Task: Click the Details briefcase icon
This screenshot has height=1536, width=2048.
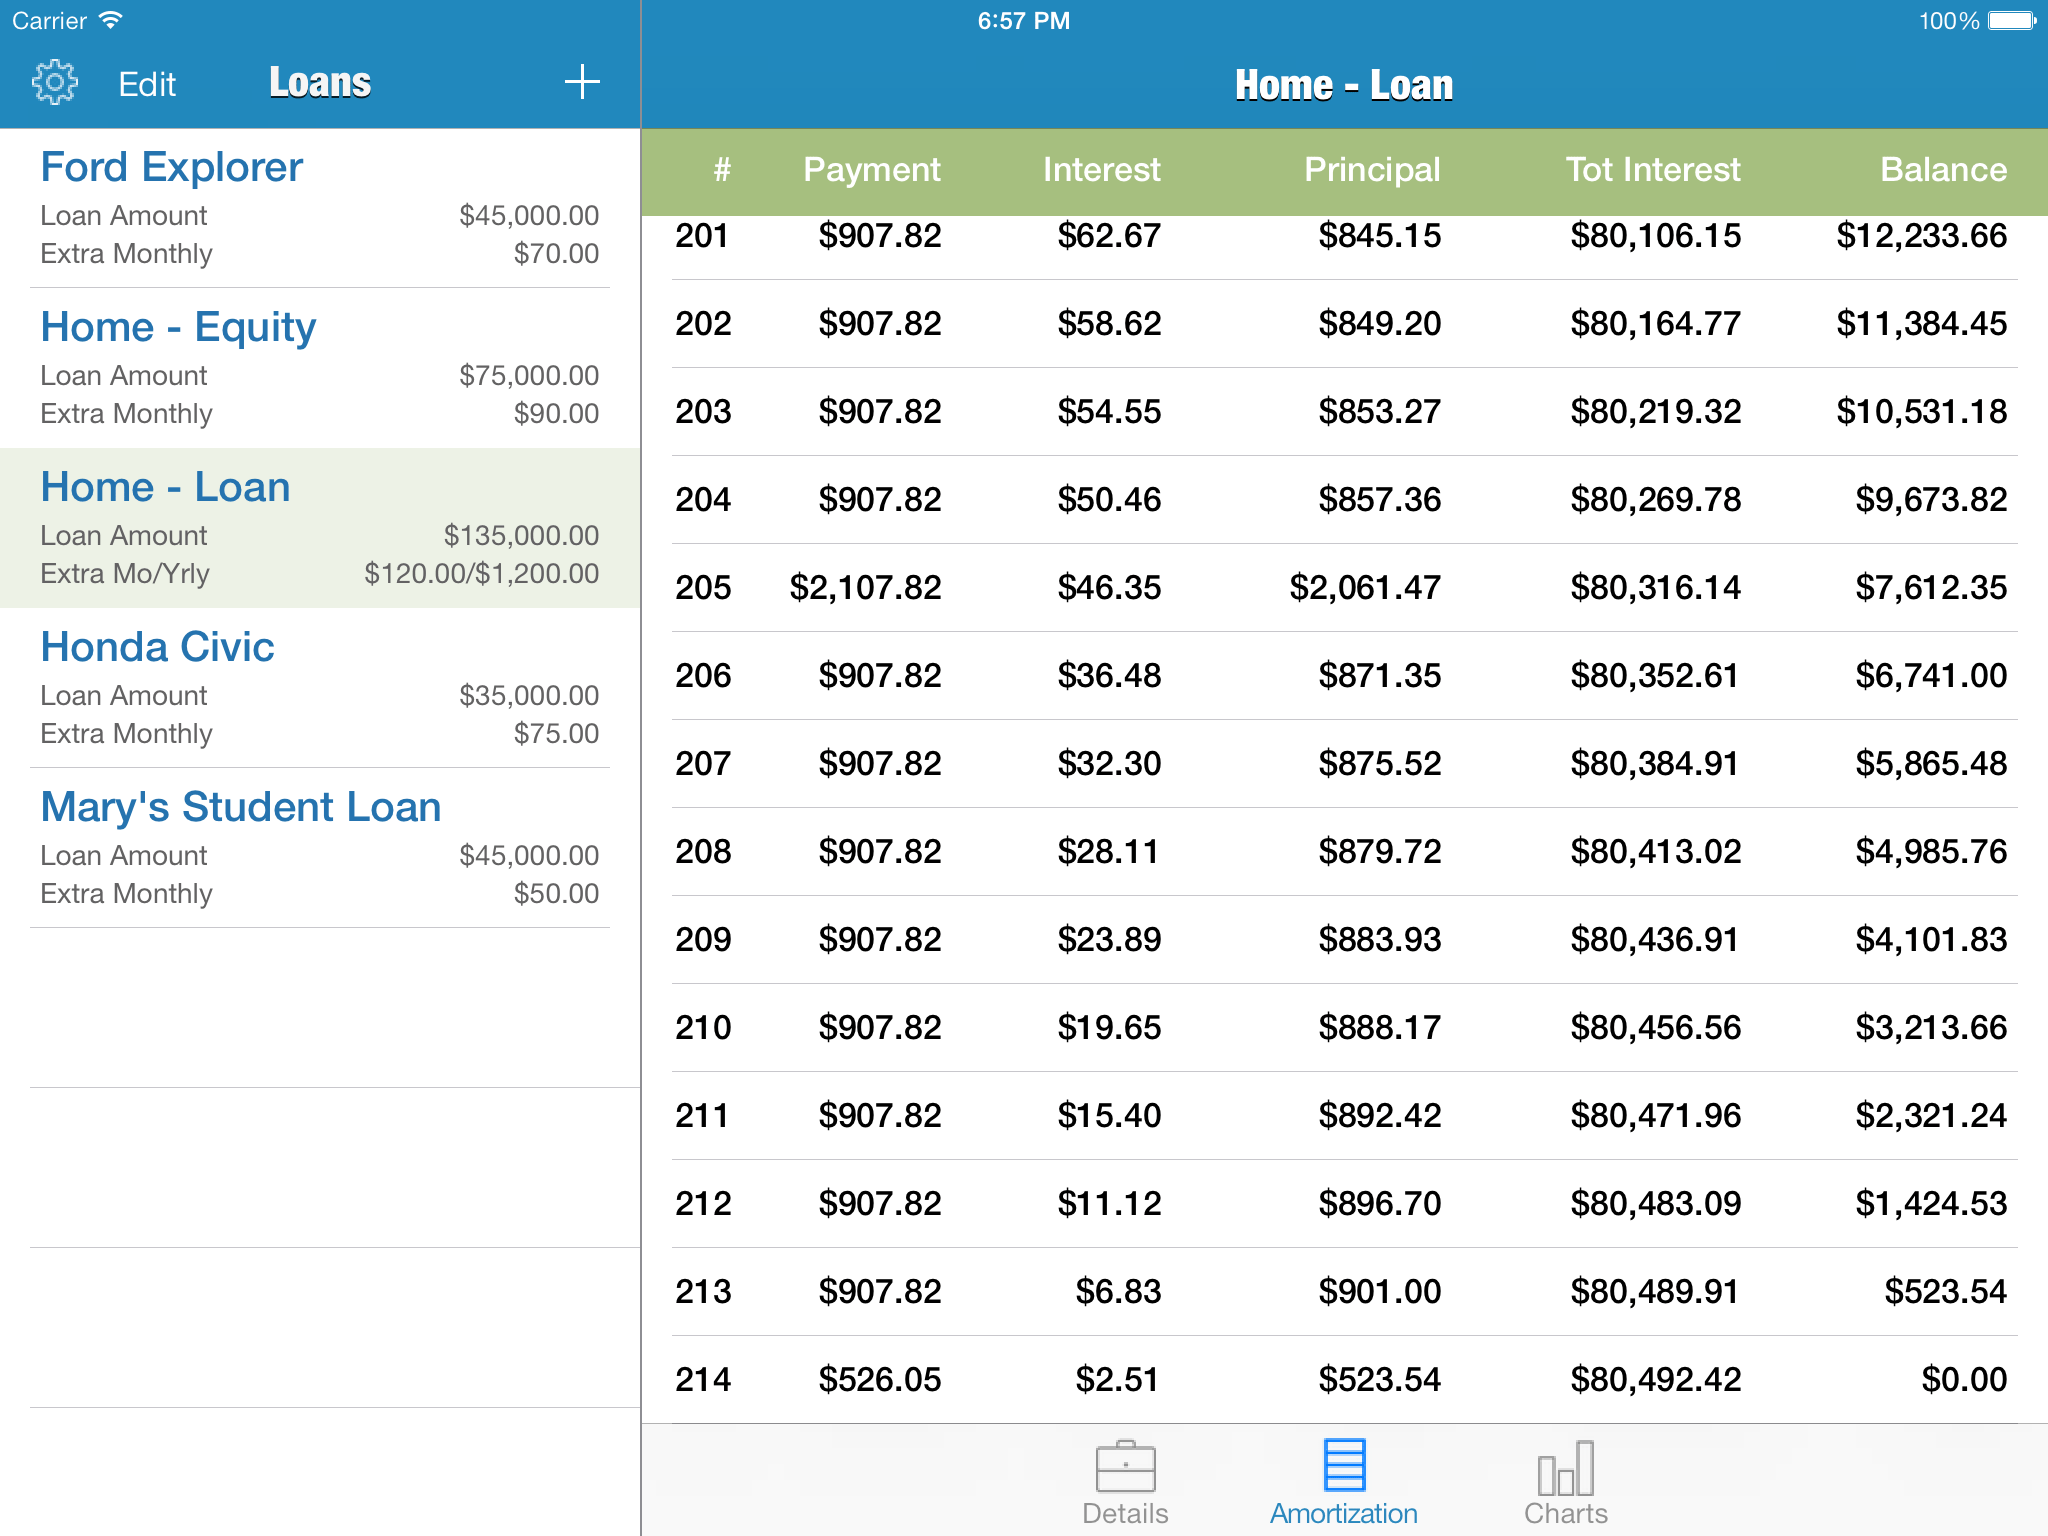Action: 1125,1467
